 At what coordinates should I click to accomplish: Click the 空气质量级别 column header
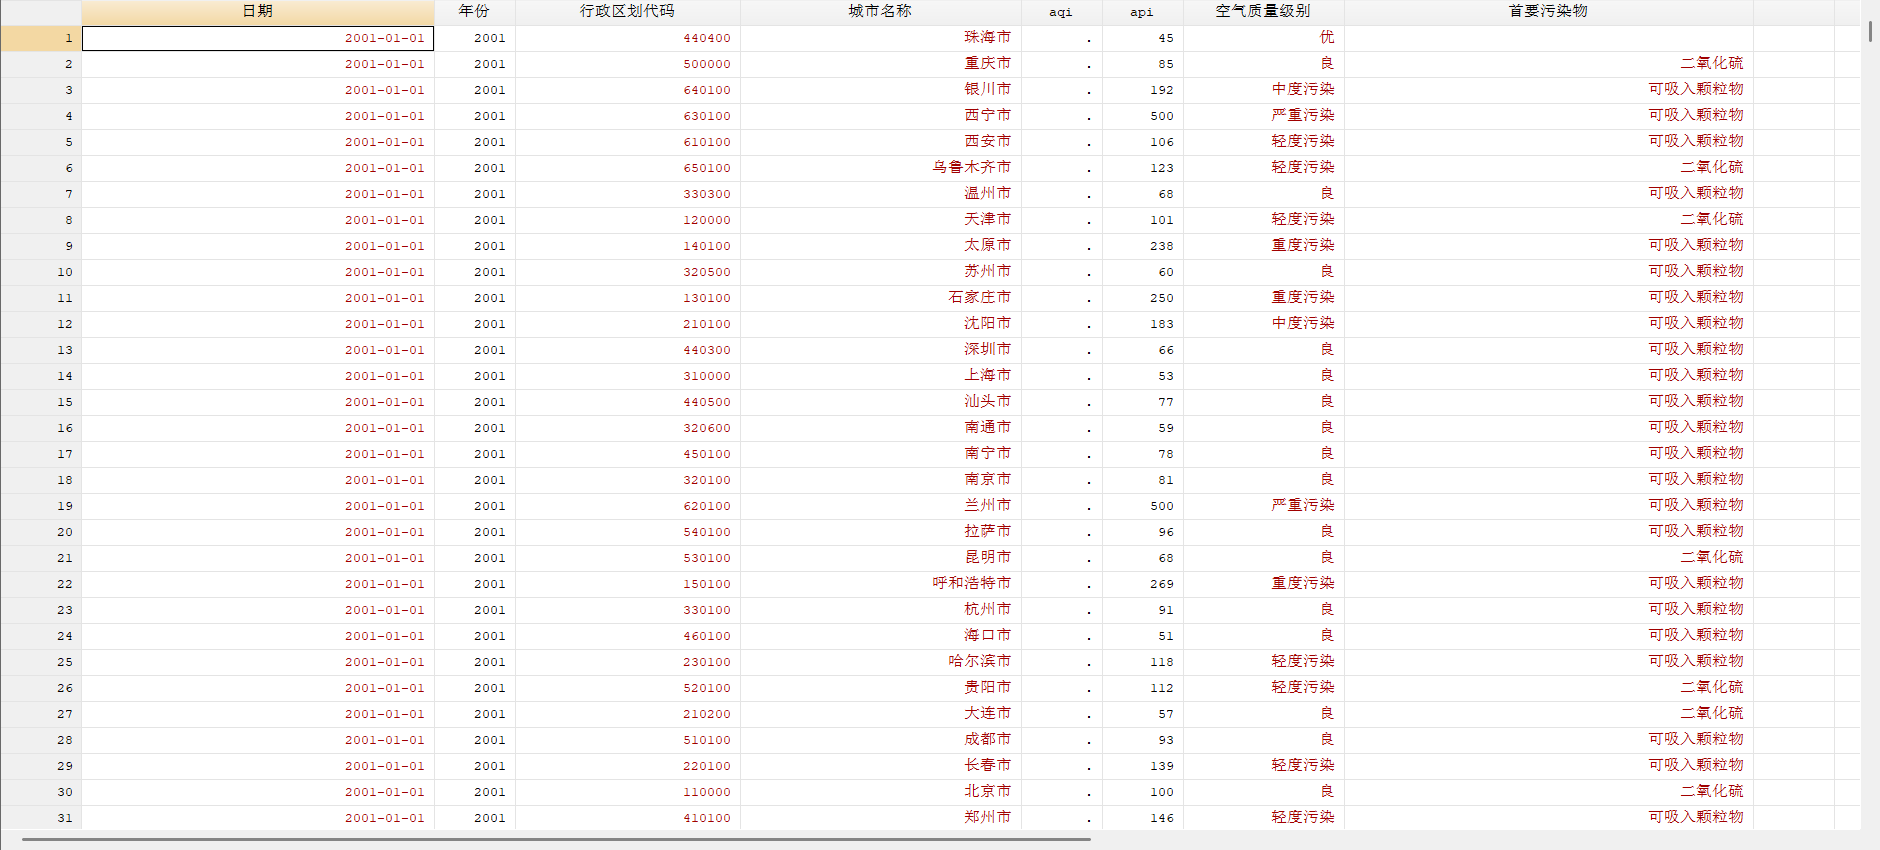(1263, 12)
